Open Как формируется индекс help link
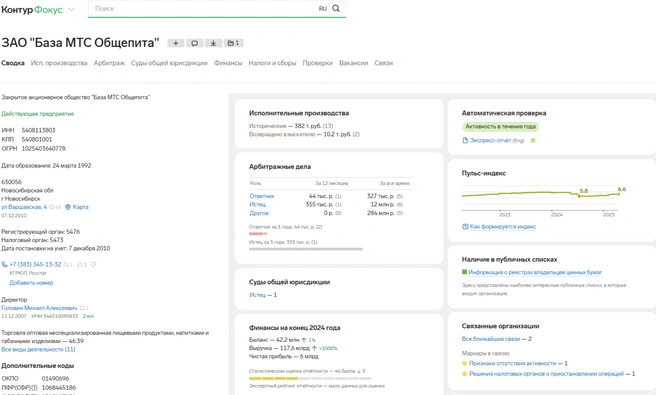656x395 pixels. pyautogui.click(x=502, y=227)
